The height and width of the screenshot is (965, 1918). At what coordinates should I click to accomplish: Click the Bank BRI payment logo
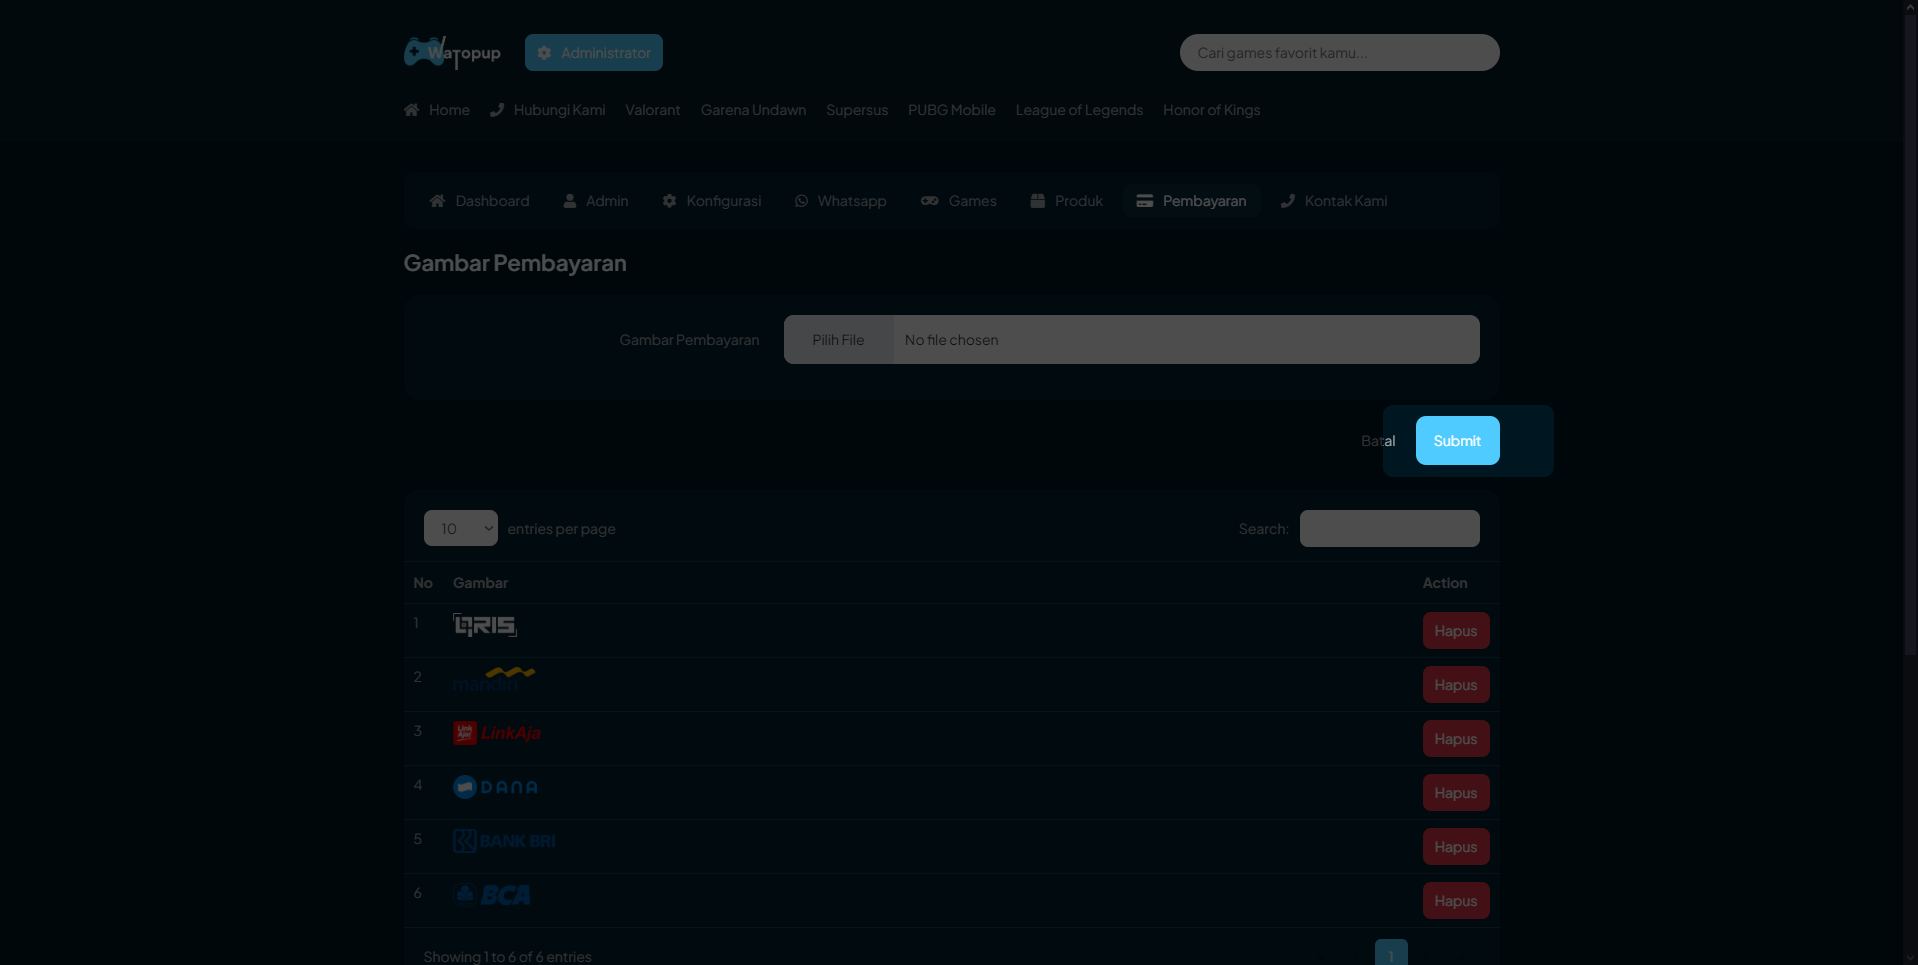504,841
